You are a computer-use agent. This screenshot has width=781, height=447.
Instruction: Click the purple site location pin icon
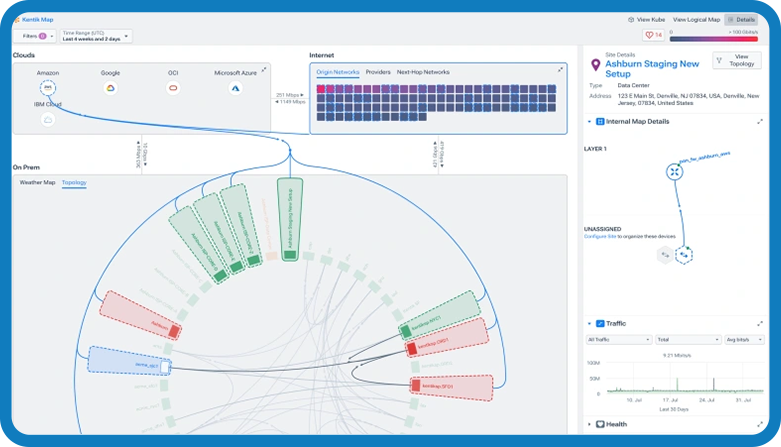(595, 65)
